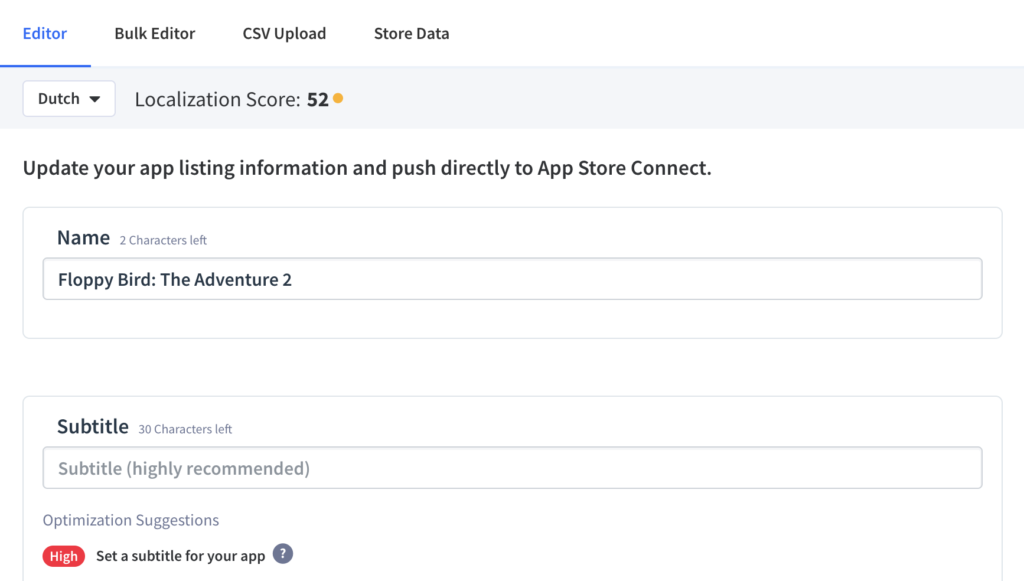Click the '2 Characters left' counter
The height and width of the screenshot is (581, 1024).
pos(163,240)
